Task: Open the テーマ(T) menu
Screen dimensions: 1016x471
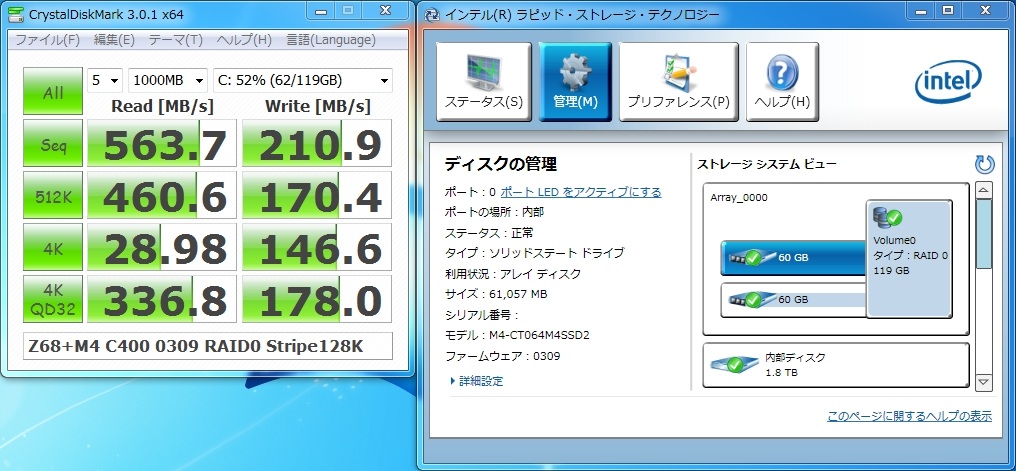Action: (176, 40)
